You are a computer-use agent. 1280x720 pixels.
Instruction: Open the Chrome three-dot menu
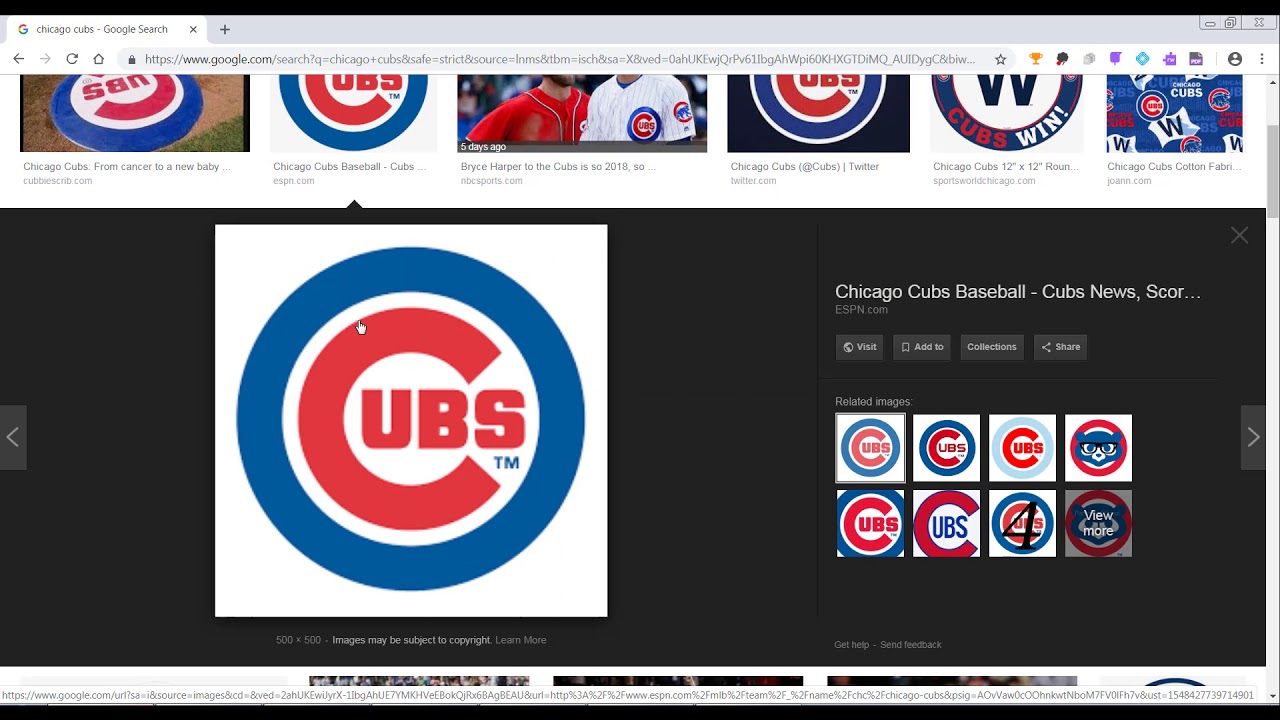point(1262,59)
